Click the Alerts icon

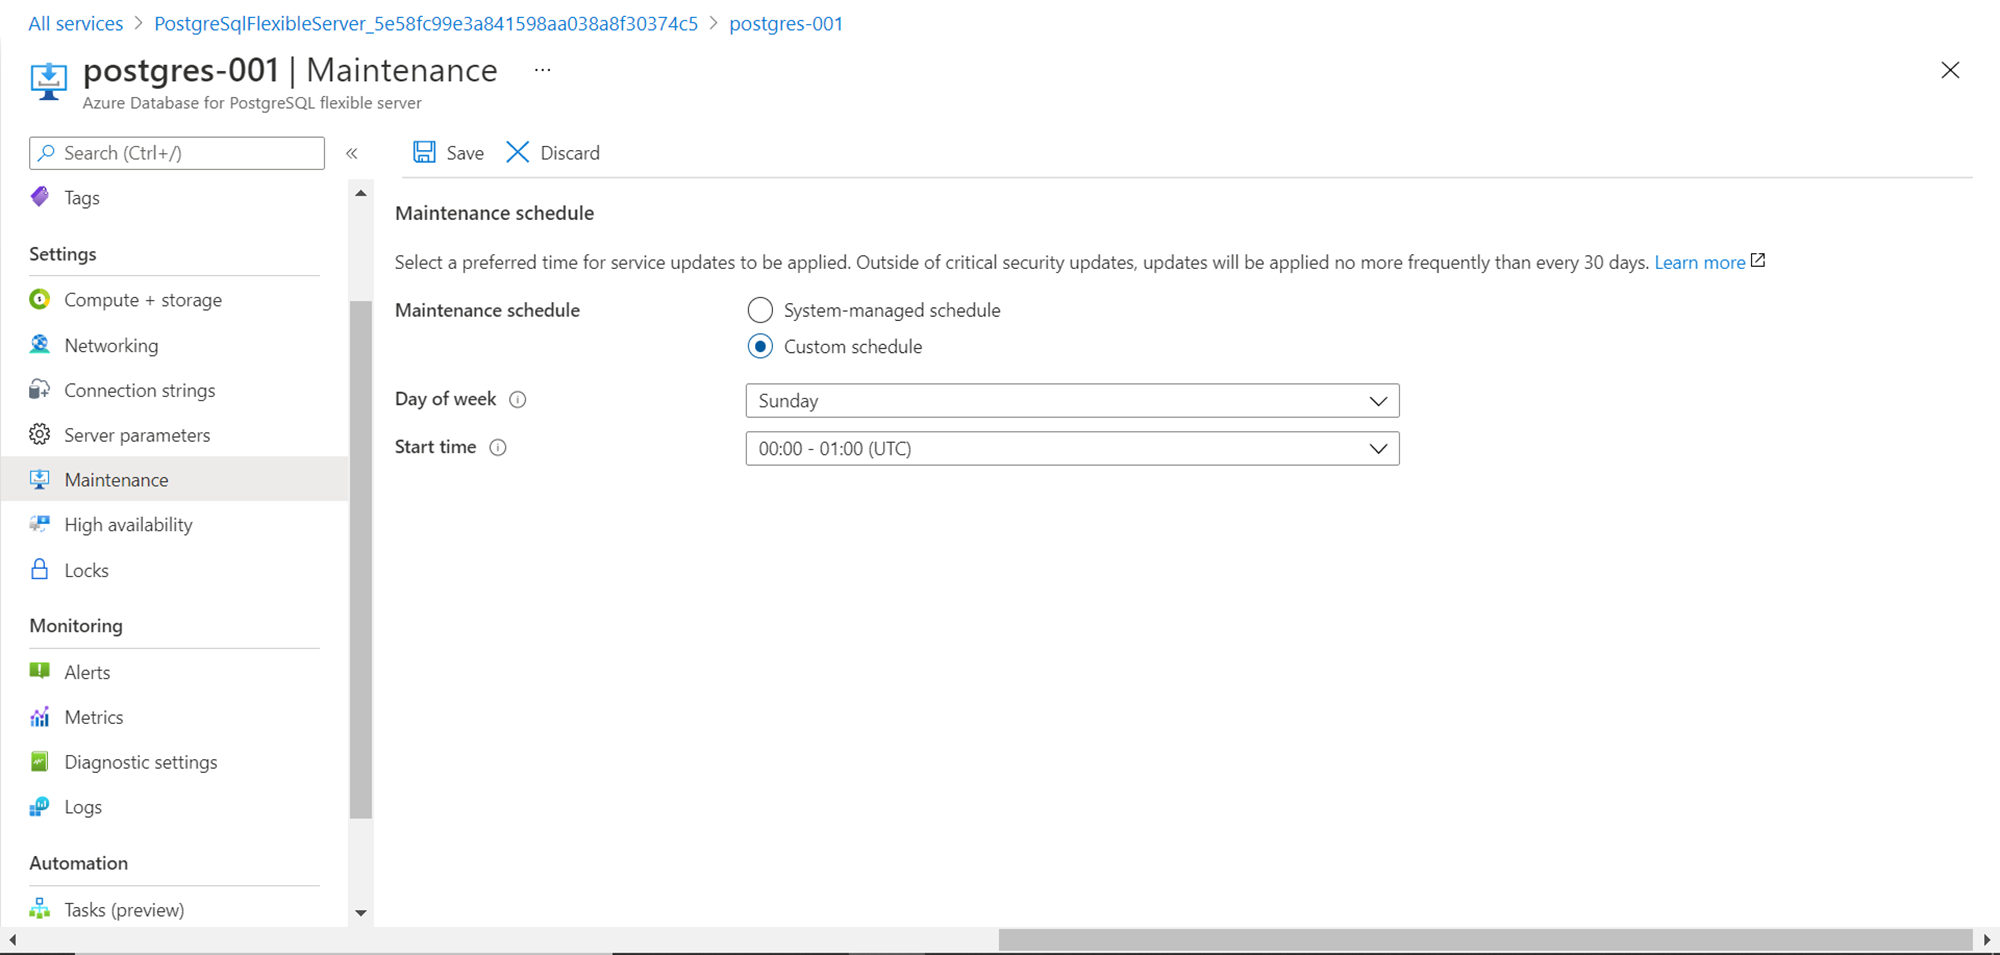(x=40, y=671)
